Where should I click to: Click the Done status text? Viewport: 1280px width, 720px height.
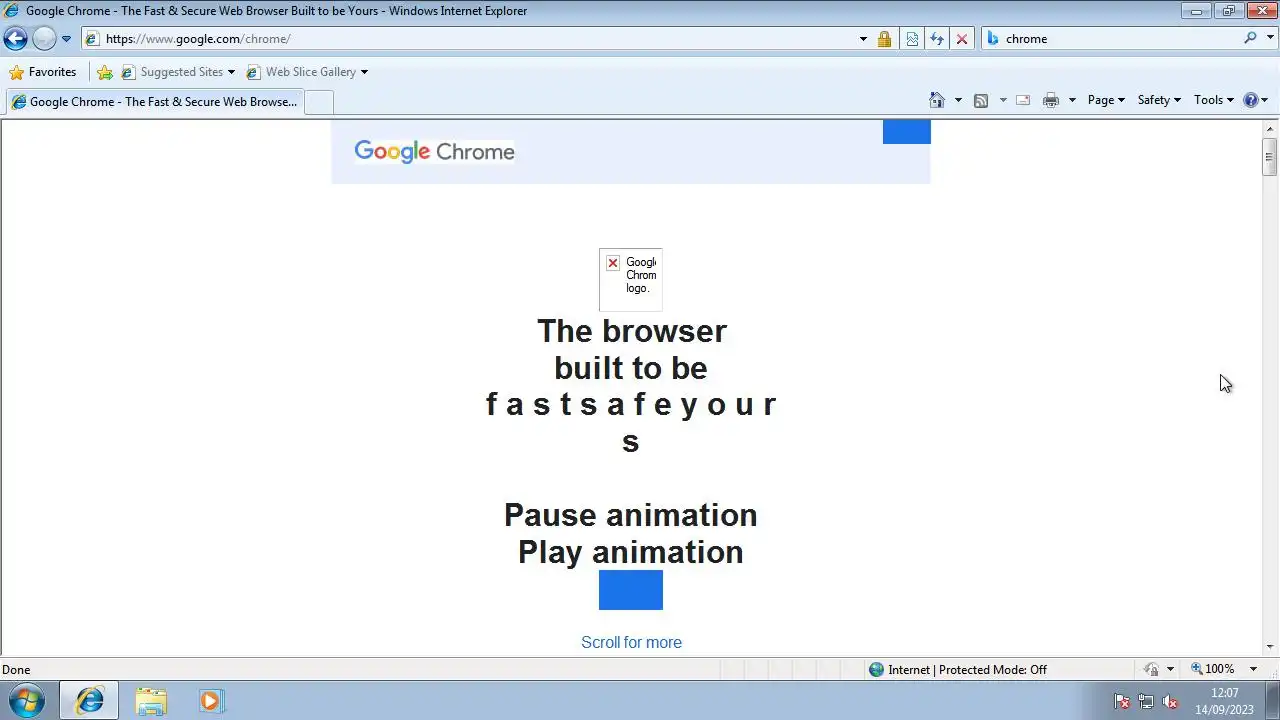coord(16,670)
